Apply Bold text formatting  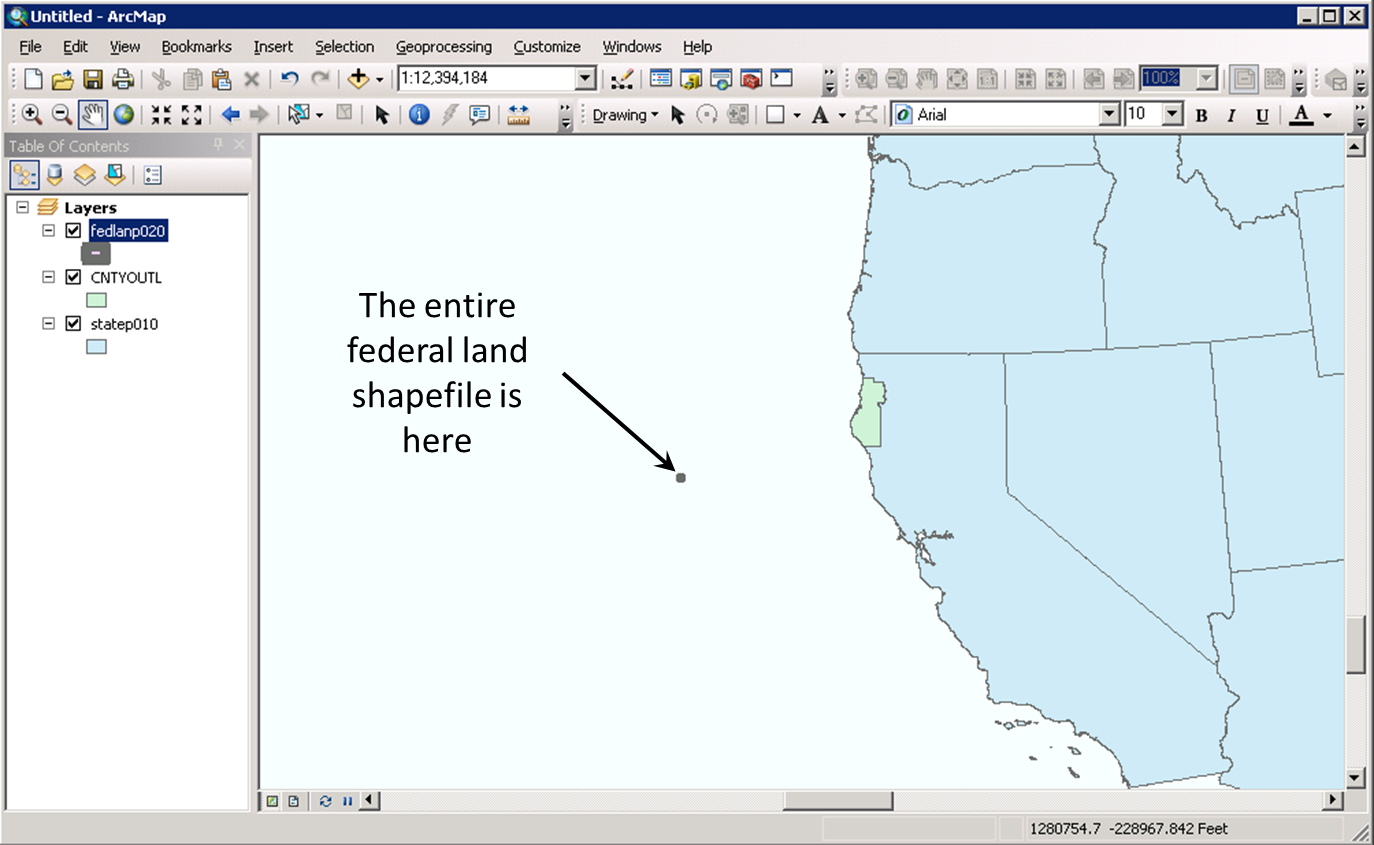[1201, 115]
